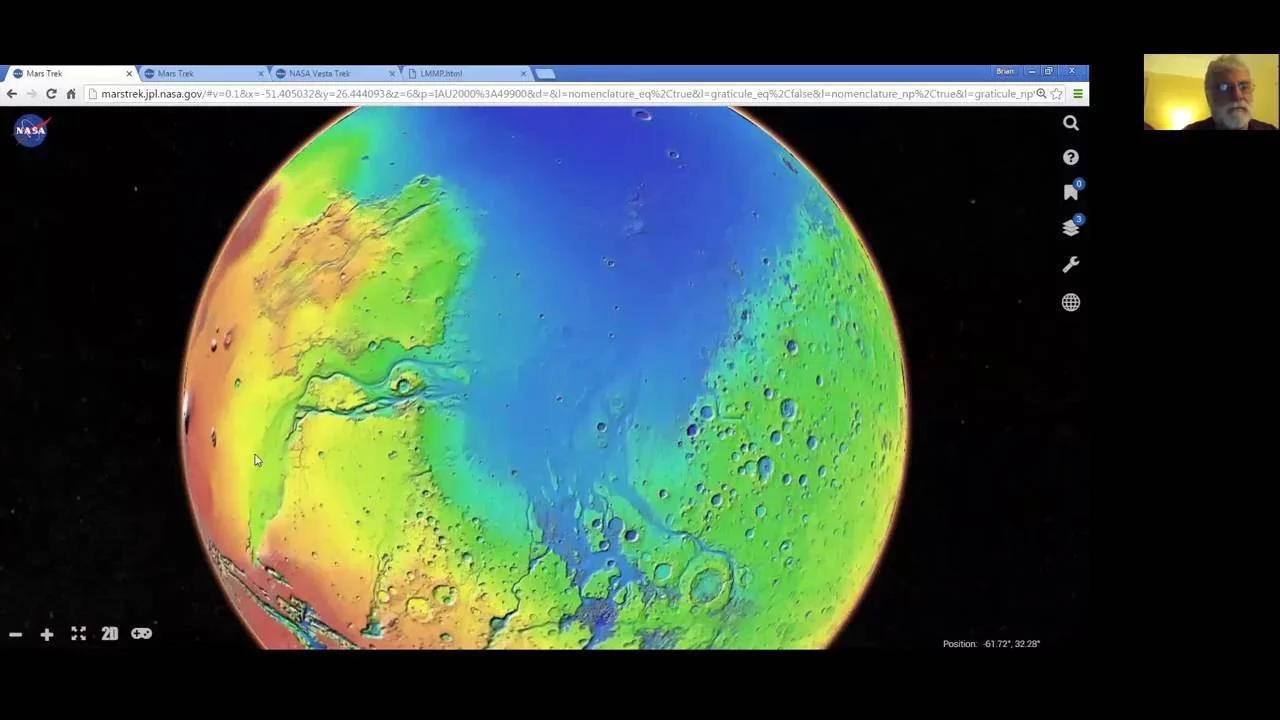Open the Chrome menu button
Image resolution: width=1280 pixels, height=720 pixels.
pos(1077,93)
